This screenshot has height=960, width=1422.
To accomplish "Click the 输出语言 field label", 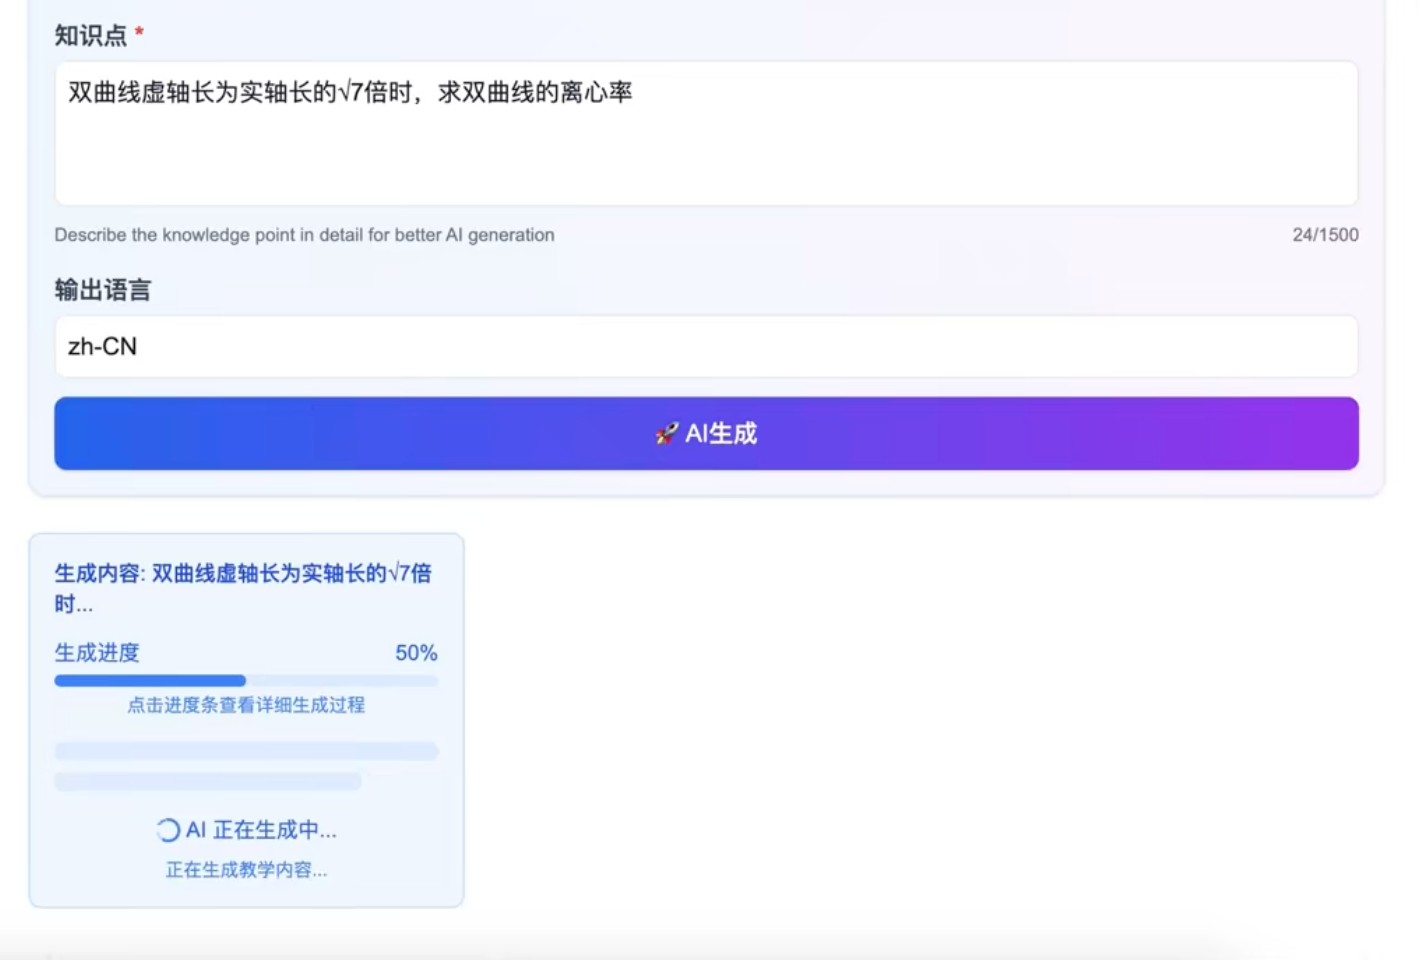I will click(103, 289).
